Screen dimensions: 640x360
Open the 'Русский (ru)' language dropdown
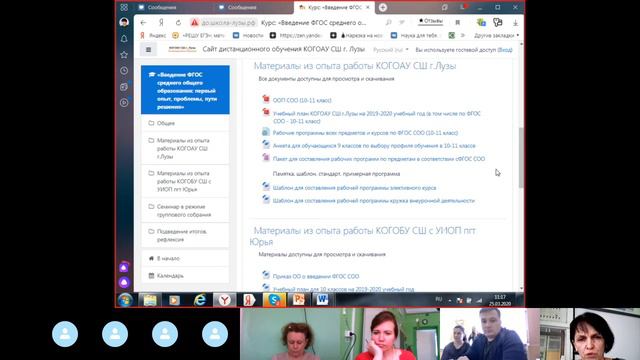(x=391, y=49)
